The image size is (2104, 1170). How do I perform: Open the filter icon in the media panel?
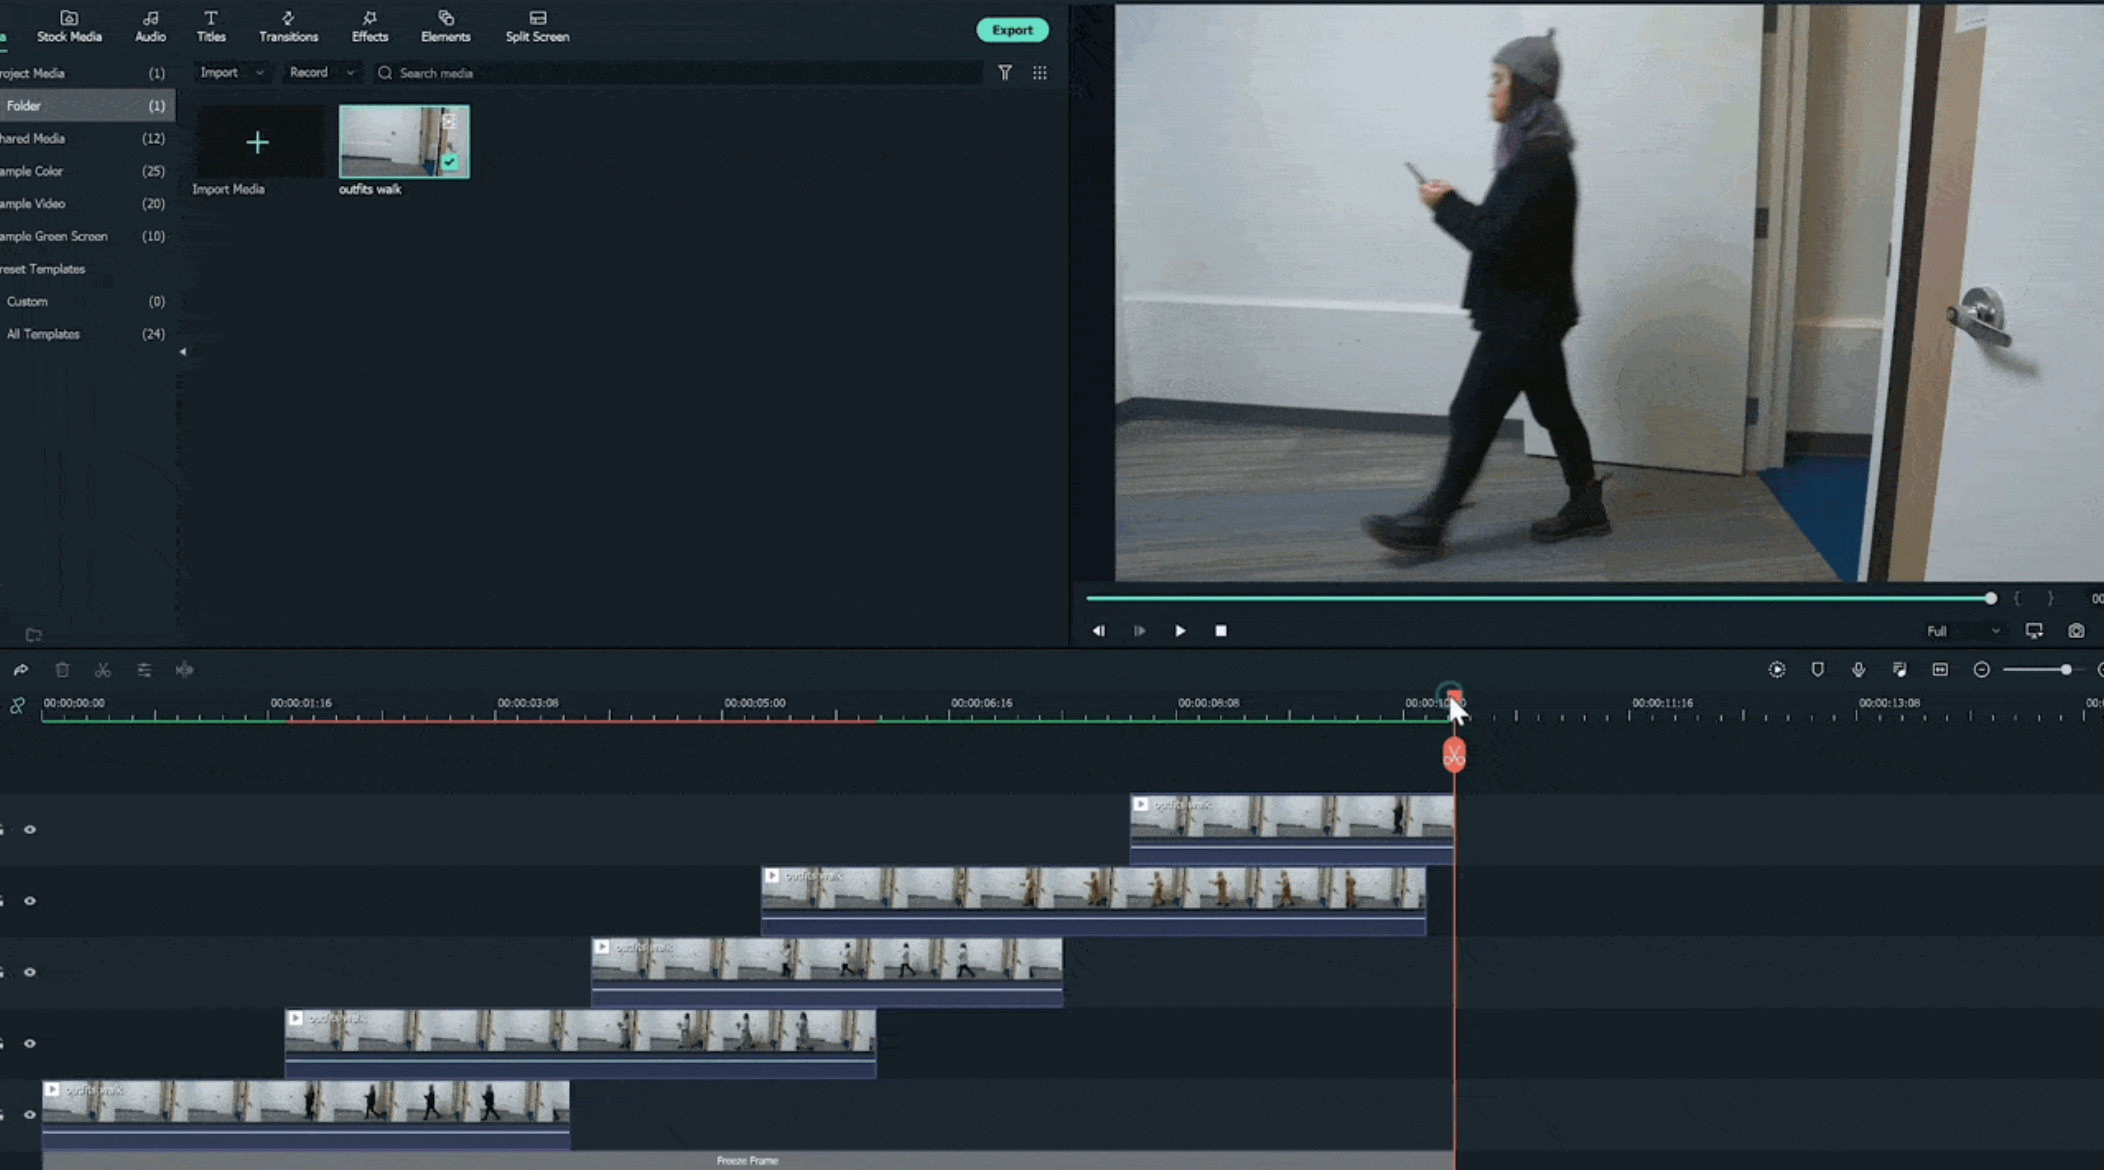pyautogui.click(x=1005, y=73)
